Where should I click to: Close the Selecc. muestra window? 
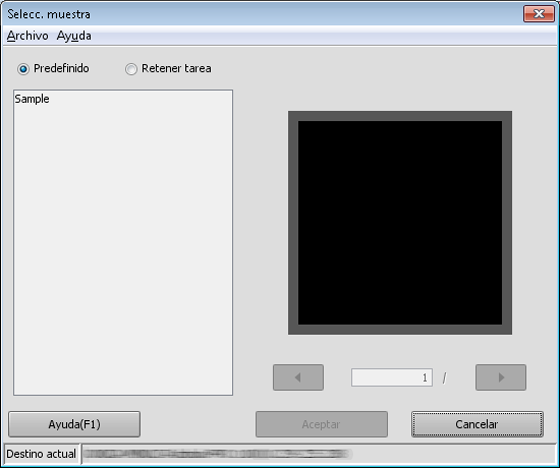pos(539,14)
